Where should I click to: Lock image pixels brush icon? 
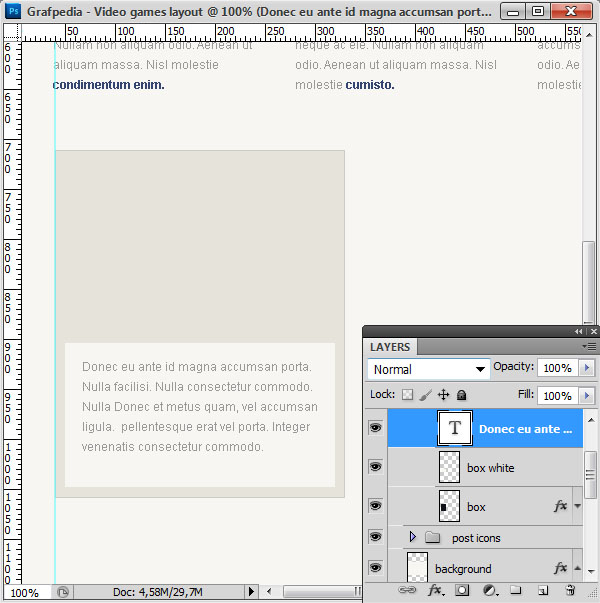(x=425, y=395)
